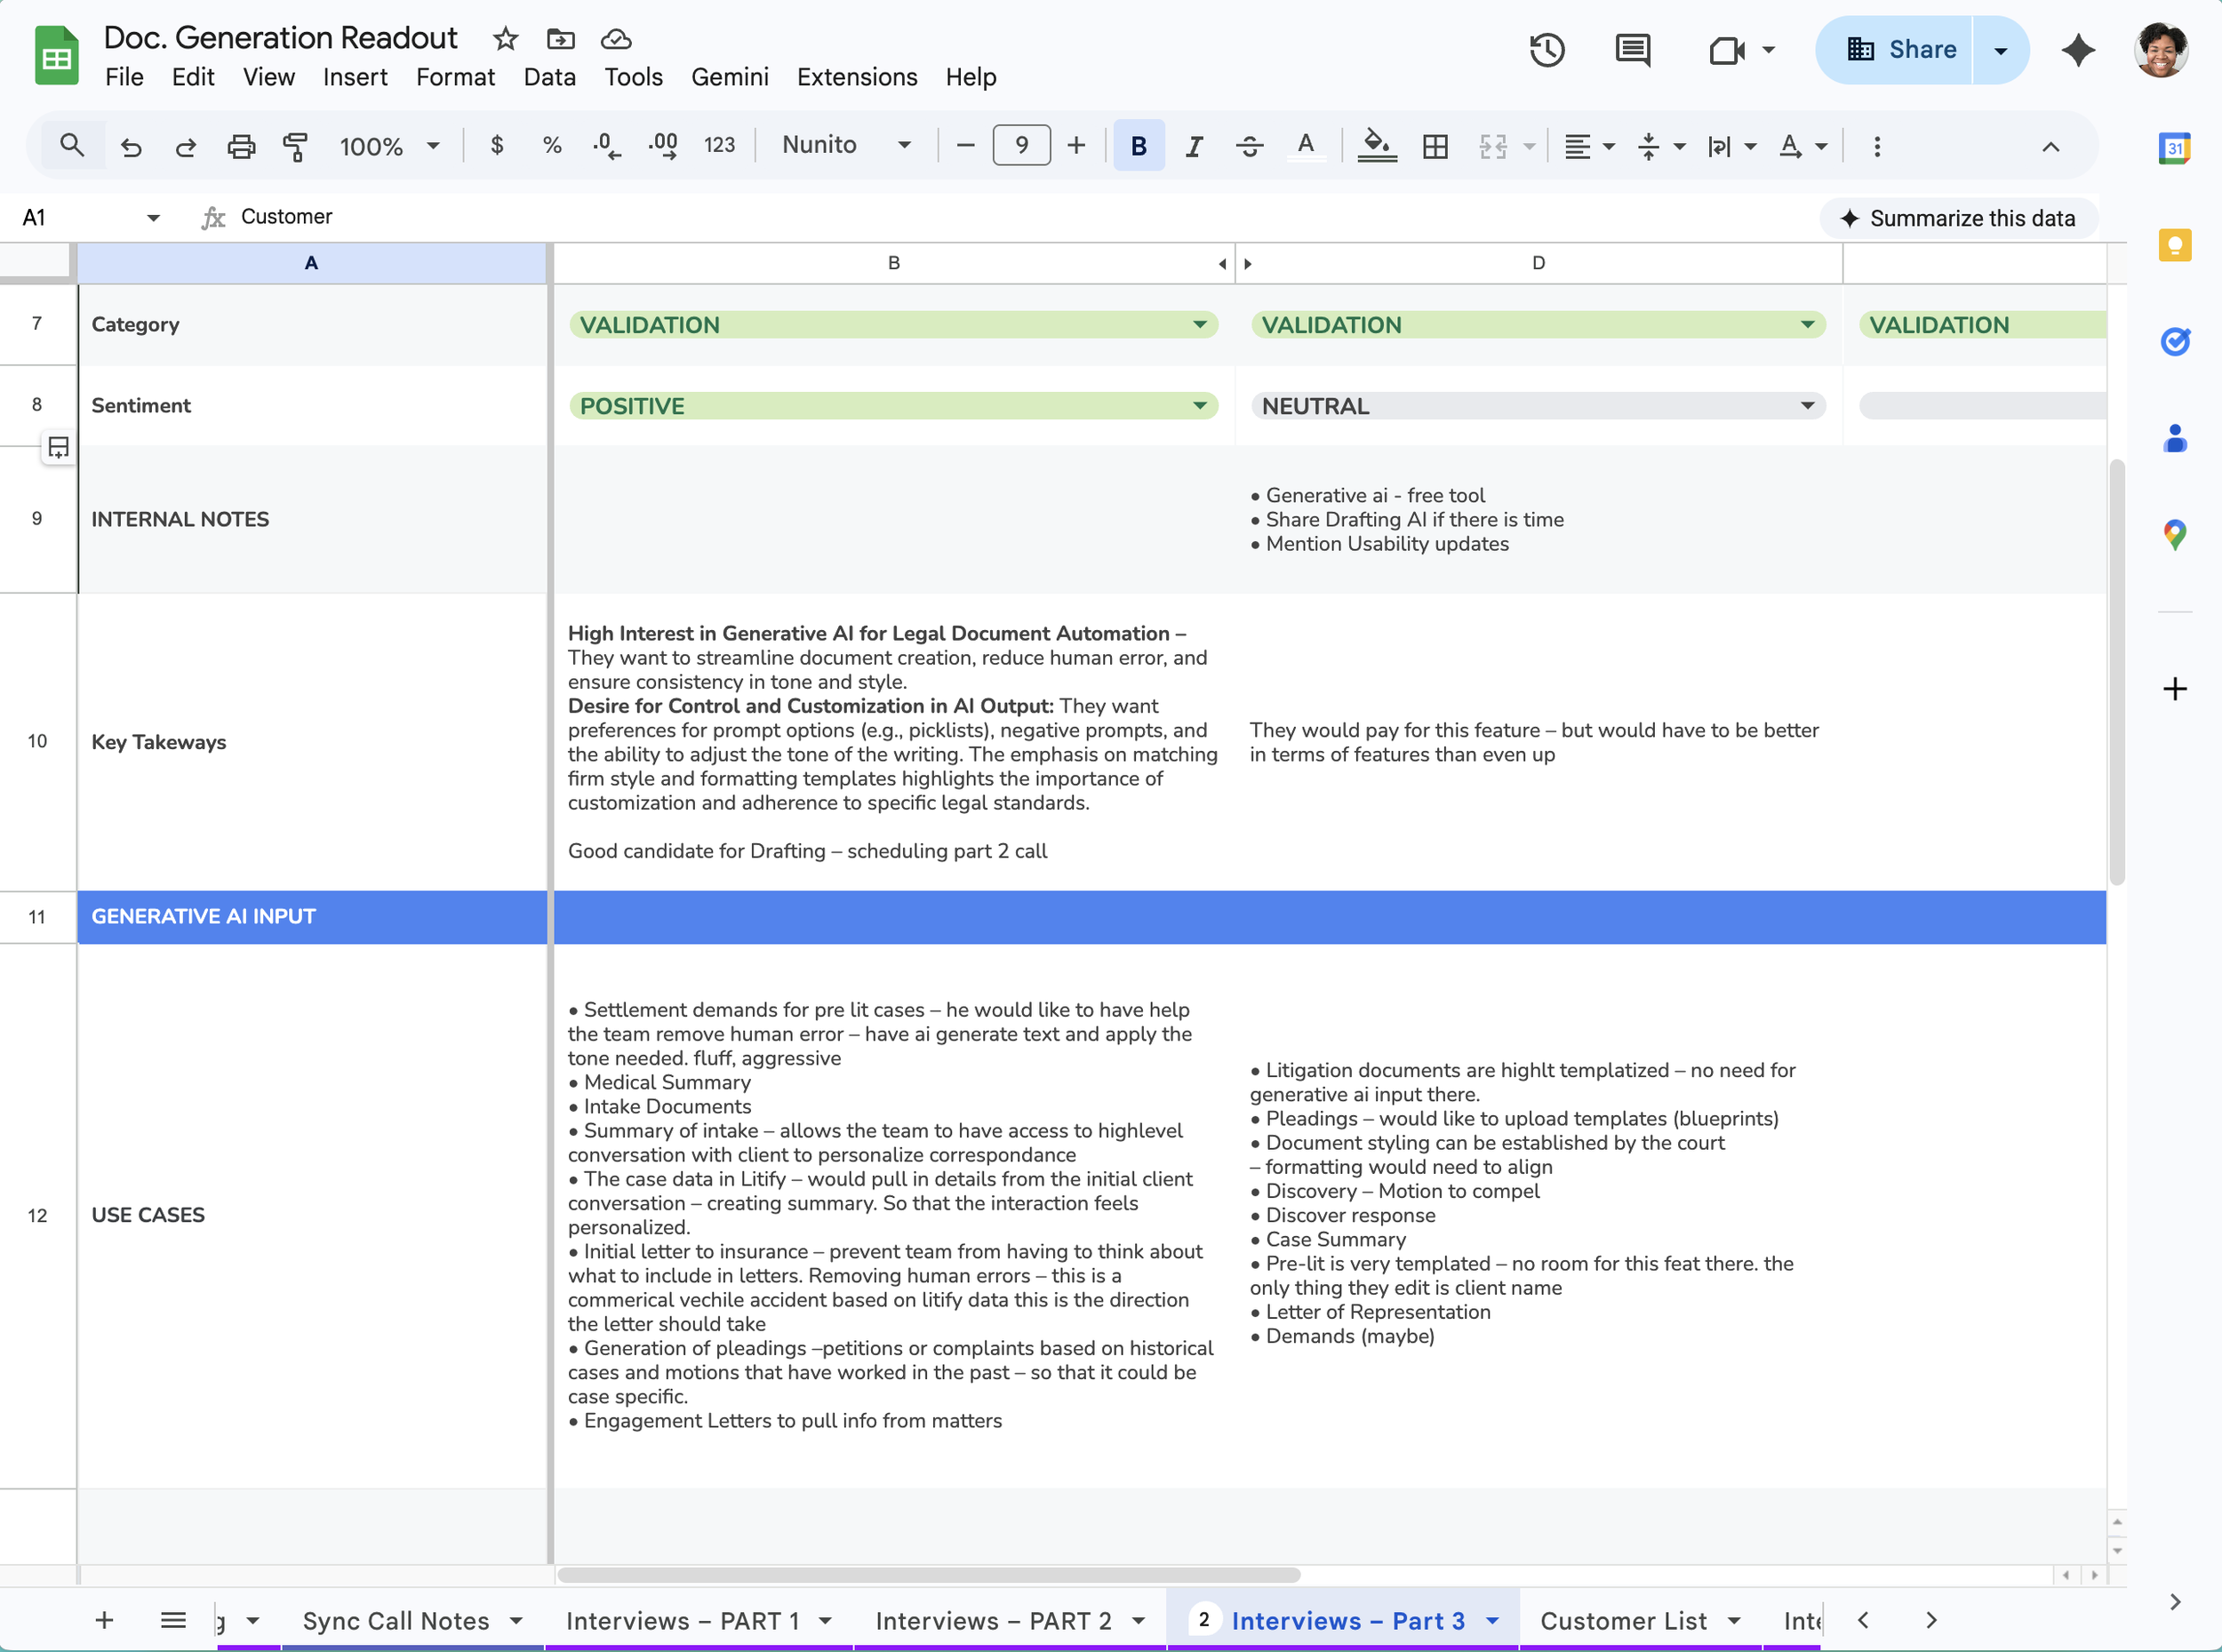The height and width of the screenshot is (1652, 2222).
Task: Open Google Maps side panel
Action: pyautogui.click(x=2174, y=535)
